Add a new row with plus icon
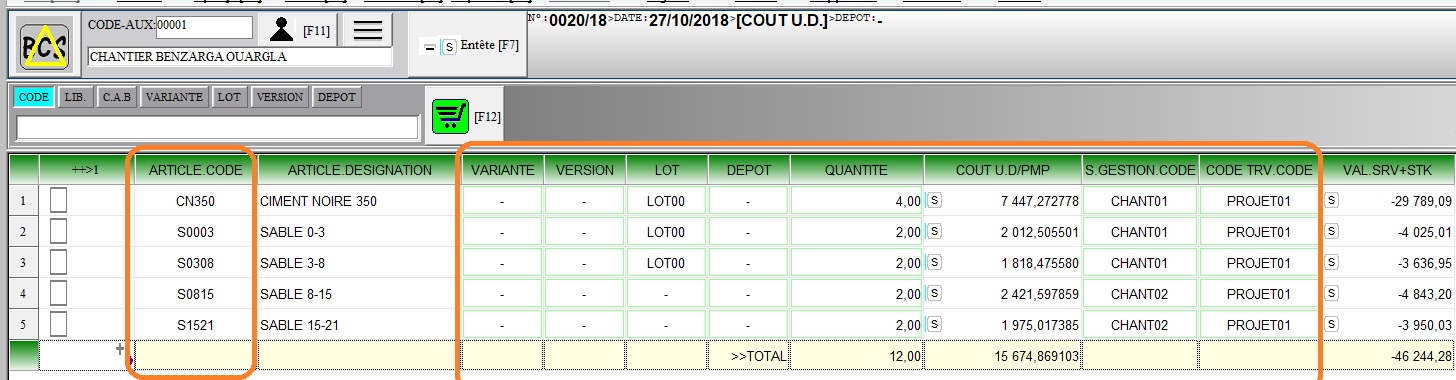 [x=120, y=349]
